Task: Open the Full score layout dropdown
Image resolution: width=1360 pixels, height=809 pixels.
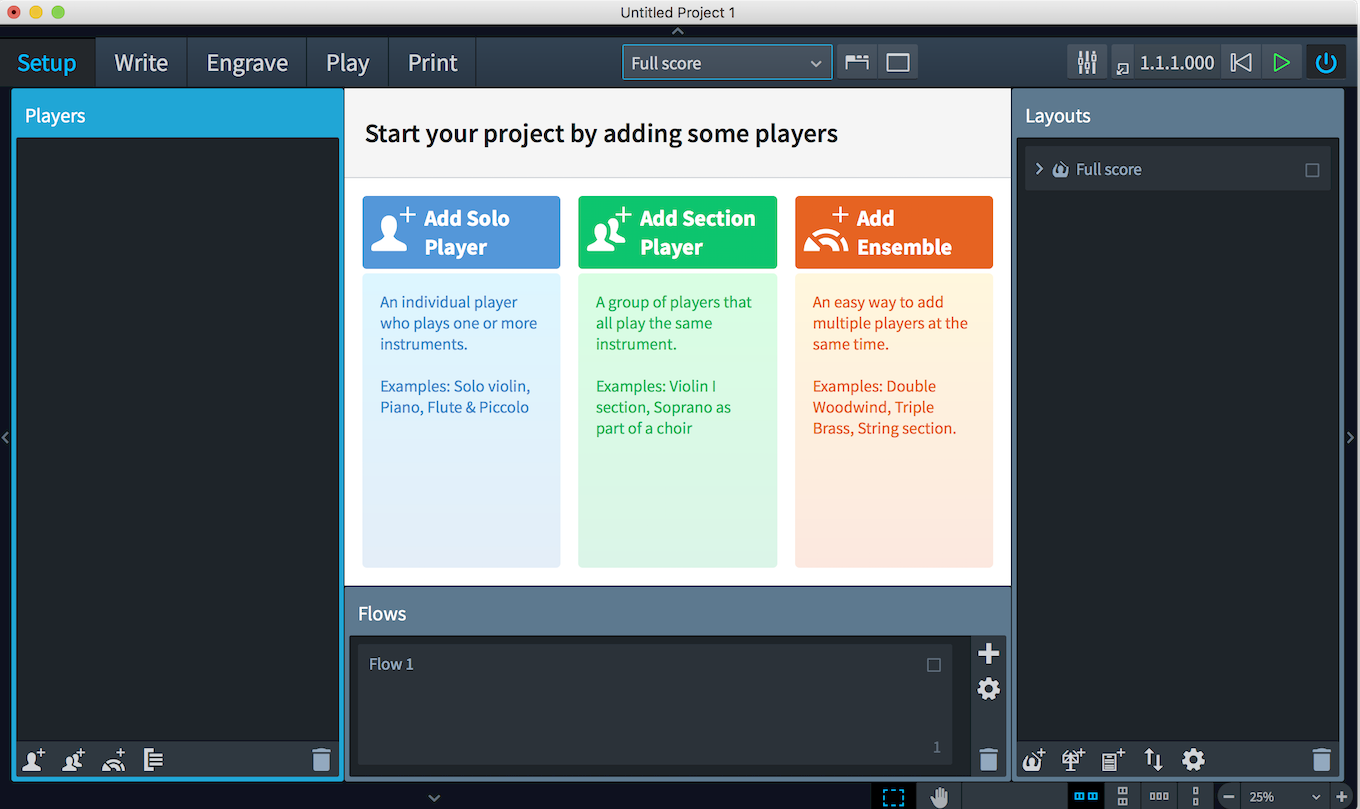Action: tap(727, 62)
